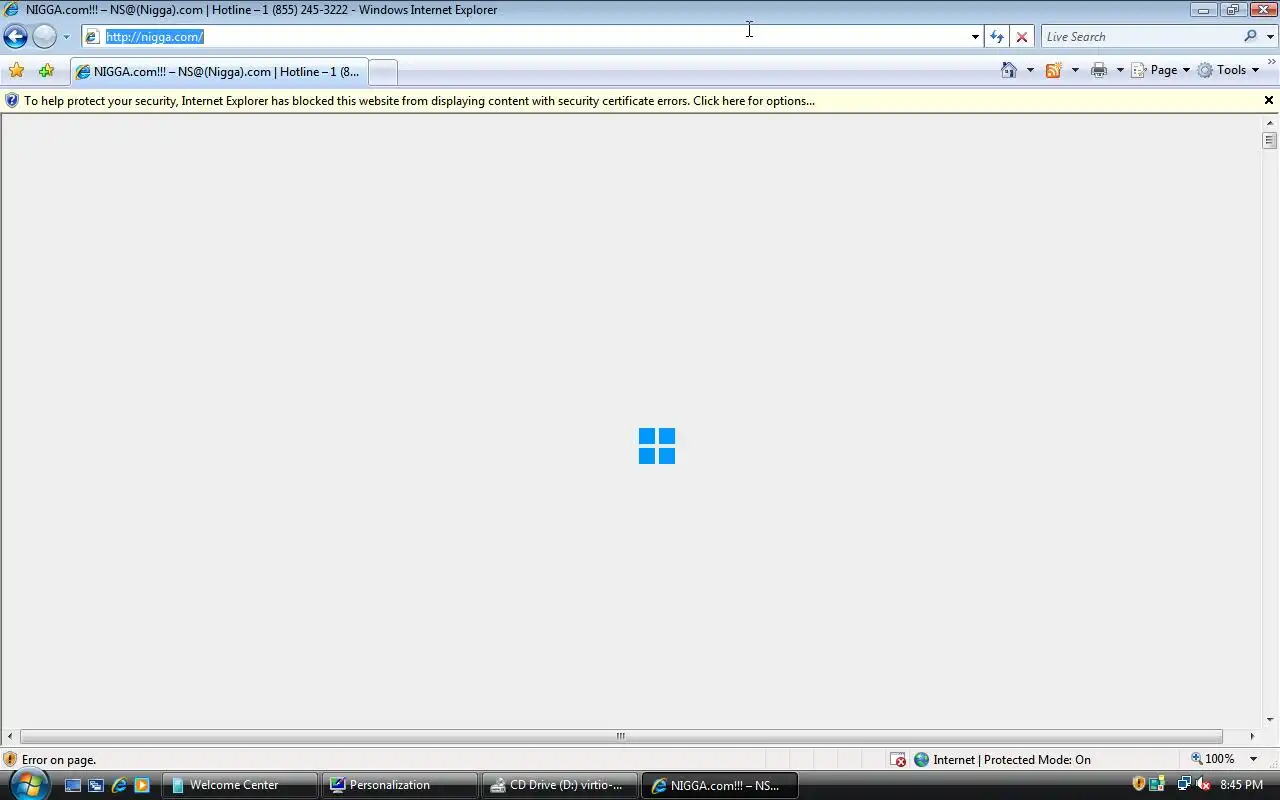Click the Stop loading button
Image resolution: width=1280 pixels, height=800 pixels.
click(x=1022, y=37)
